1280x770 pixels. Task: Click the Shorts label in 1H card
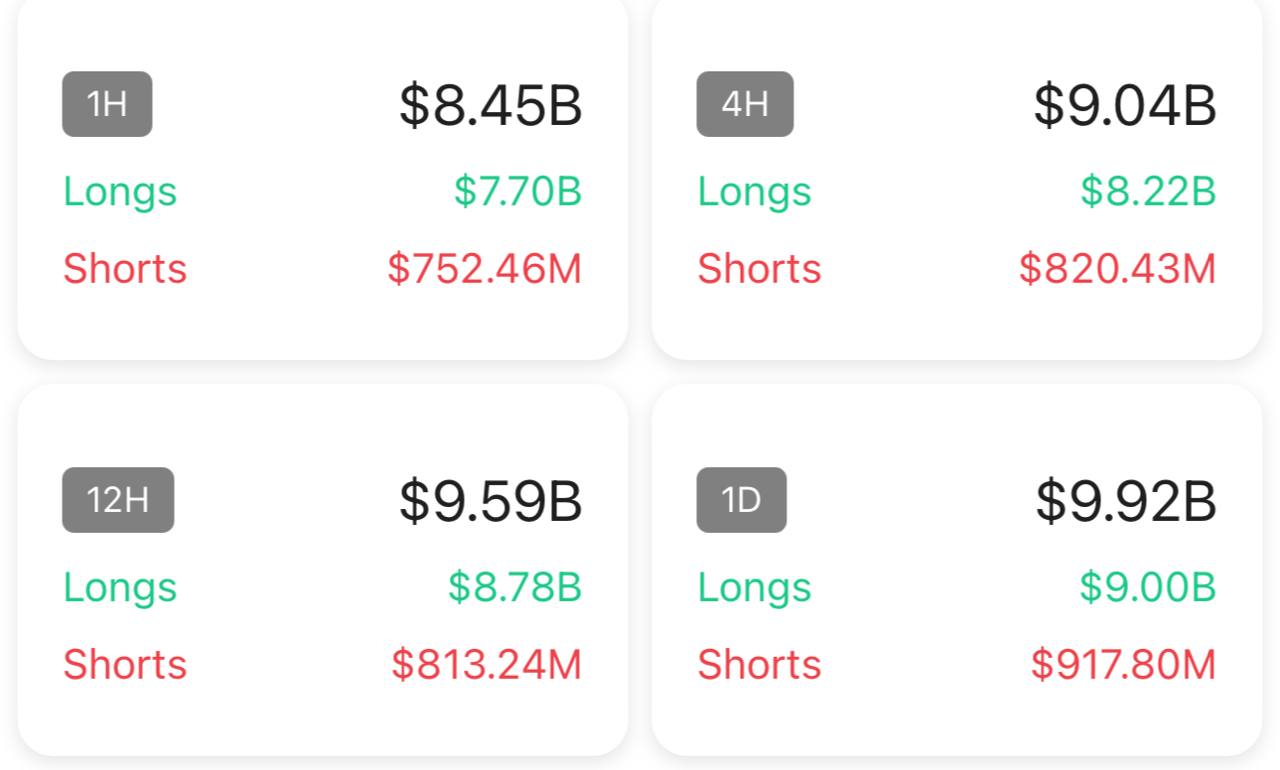click(x=125, y=269)
